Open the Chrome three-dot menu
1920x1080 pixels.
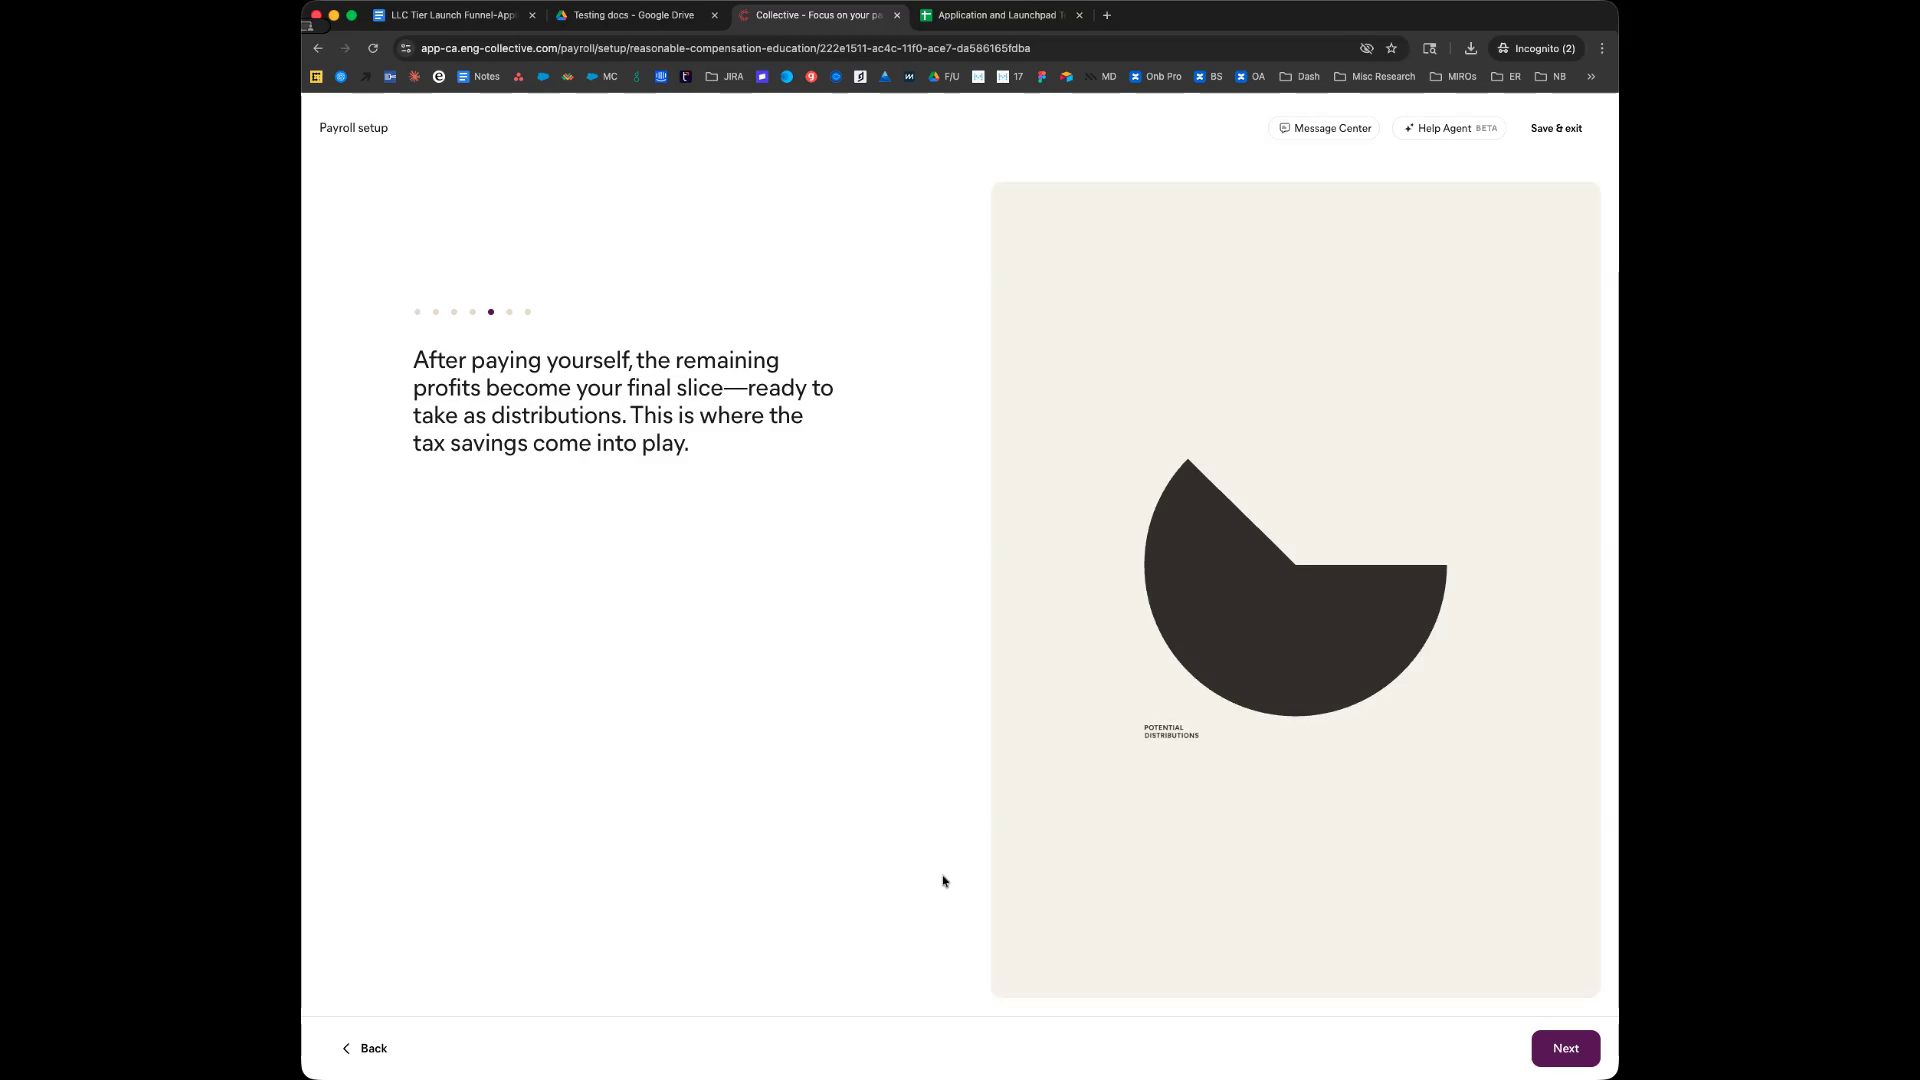1602,48
